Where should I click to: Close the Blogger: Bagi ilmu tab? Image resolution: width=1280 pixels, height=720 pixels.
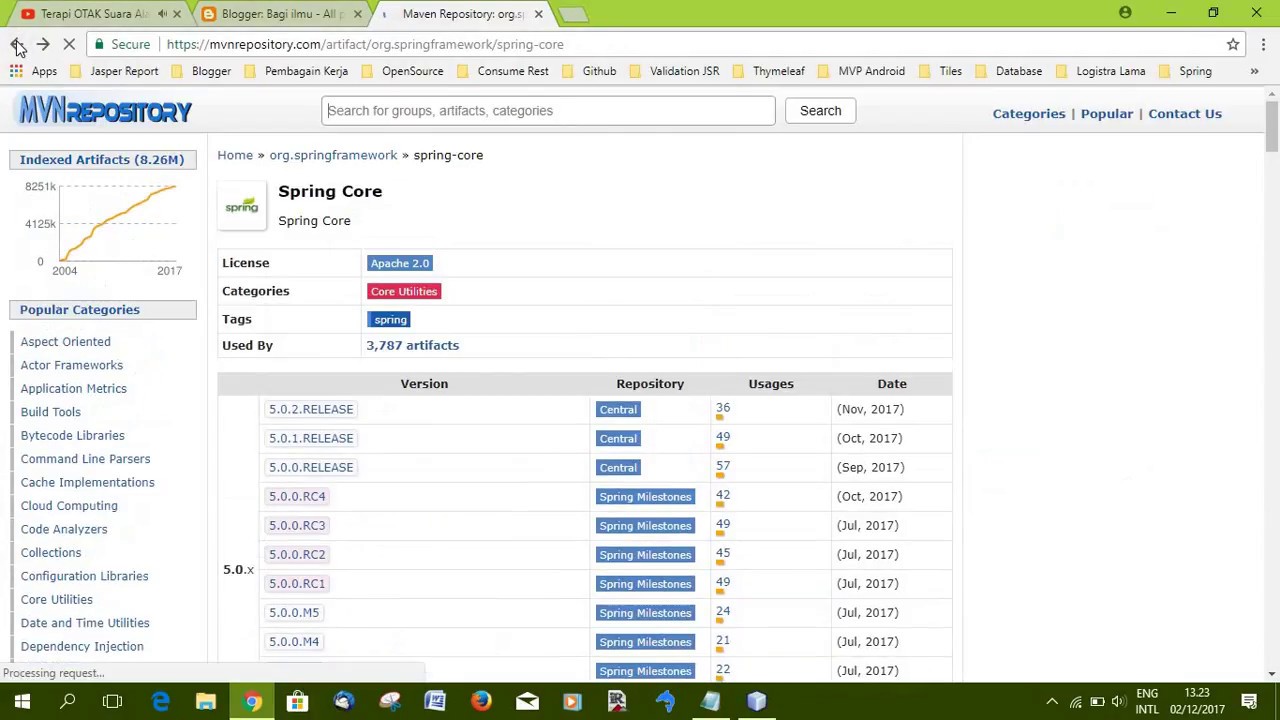[357, 14]
